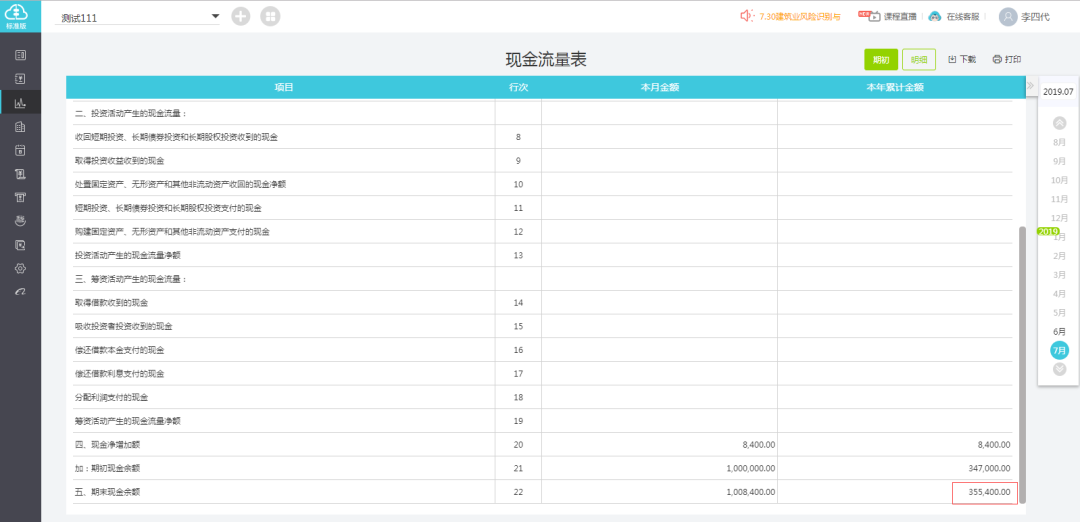Click the red speaker announcement icon
The width and height of the screenshot is (1080, 522).
coord(747,16)
